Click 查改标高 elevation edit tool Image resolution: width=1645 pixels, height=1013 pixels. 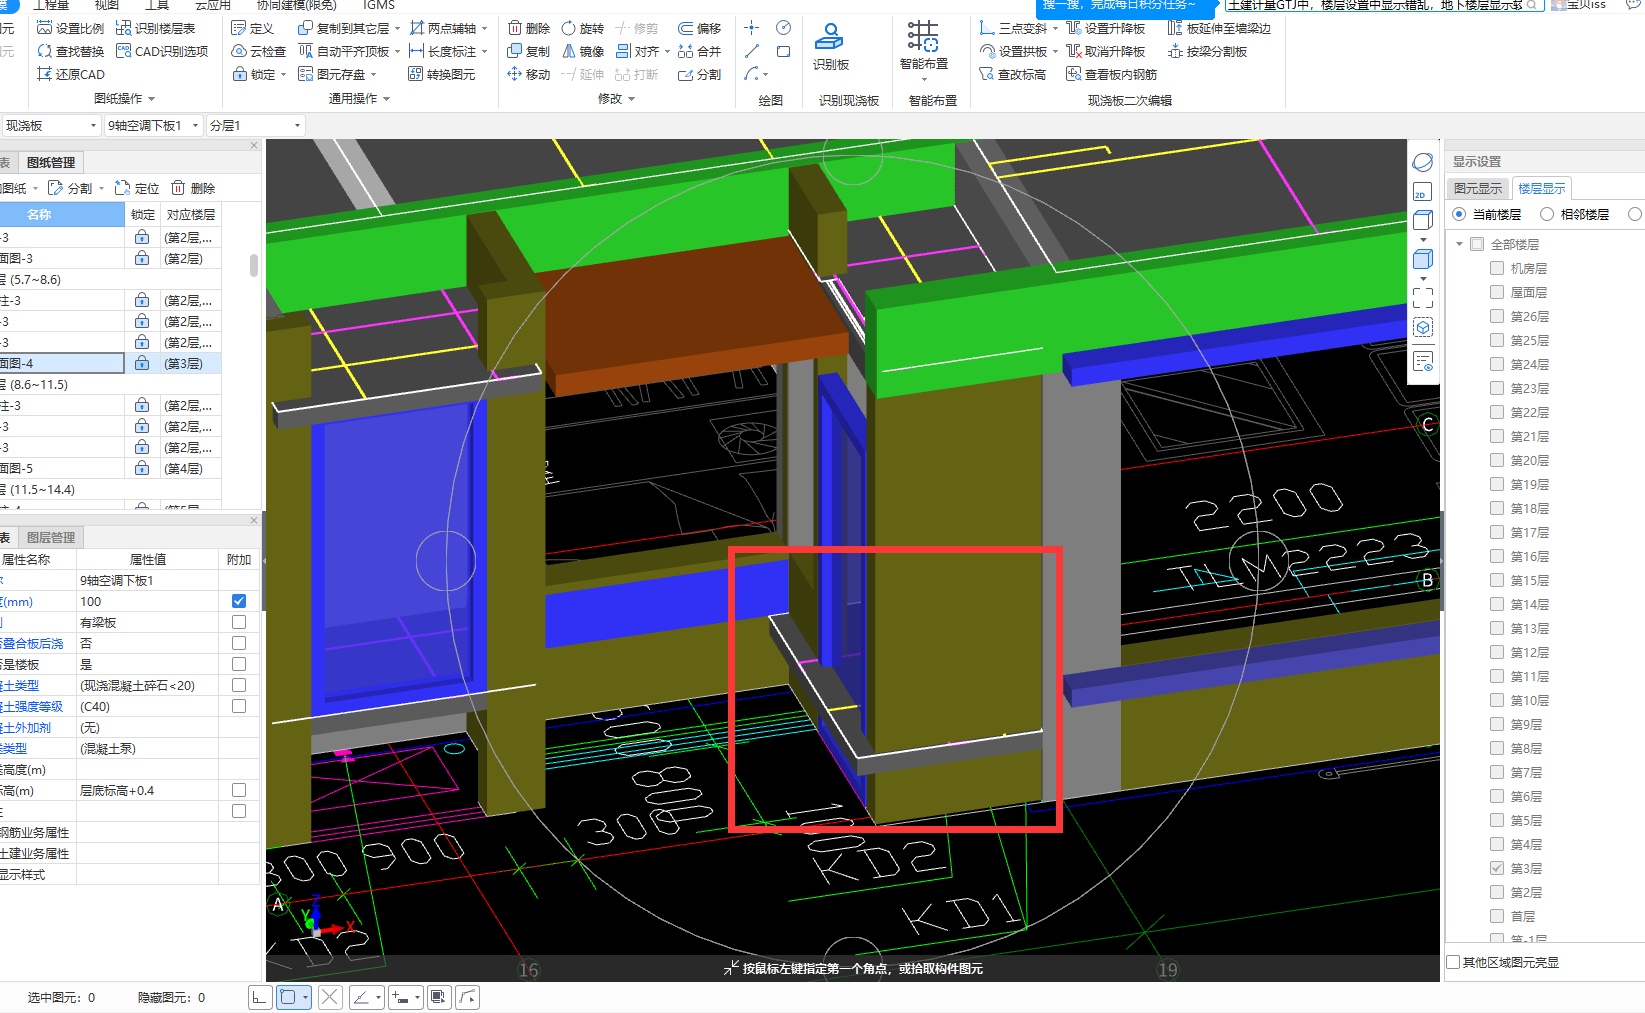coord(1012,74)
